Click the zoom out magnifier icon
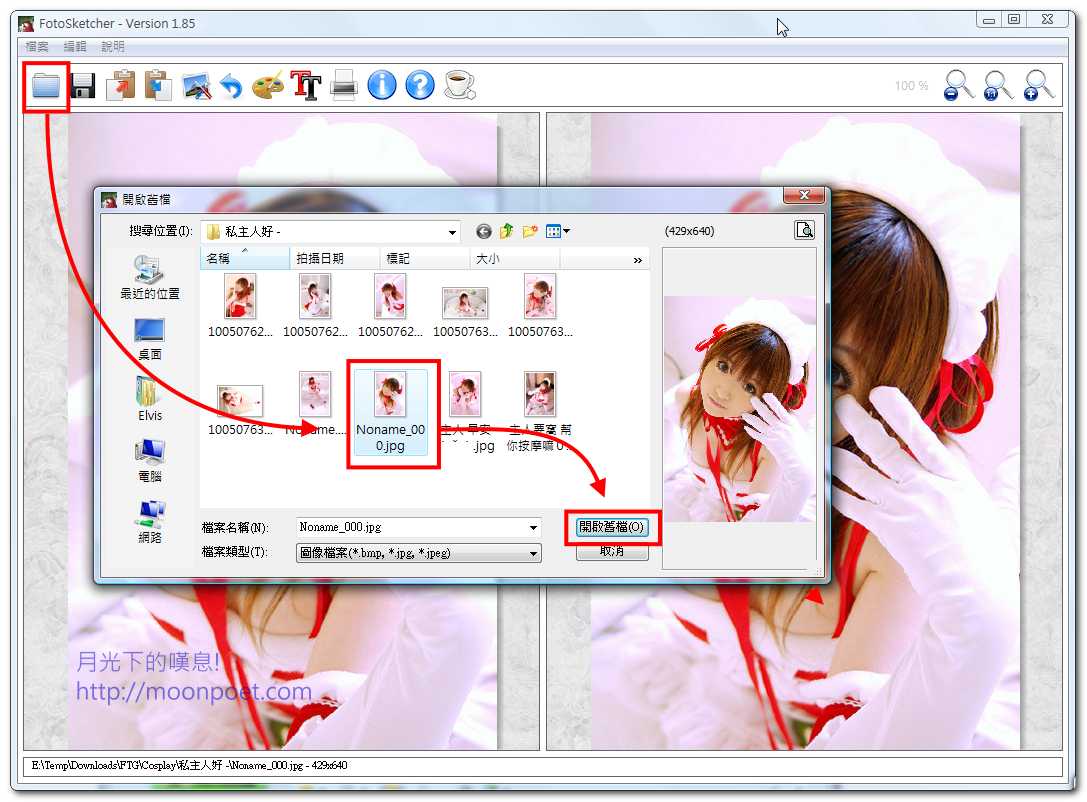1087x802 pixels. (959, 86)
